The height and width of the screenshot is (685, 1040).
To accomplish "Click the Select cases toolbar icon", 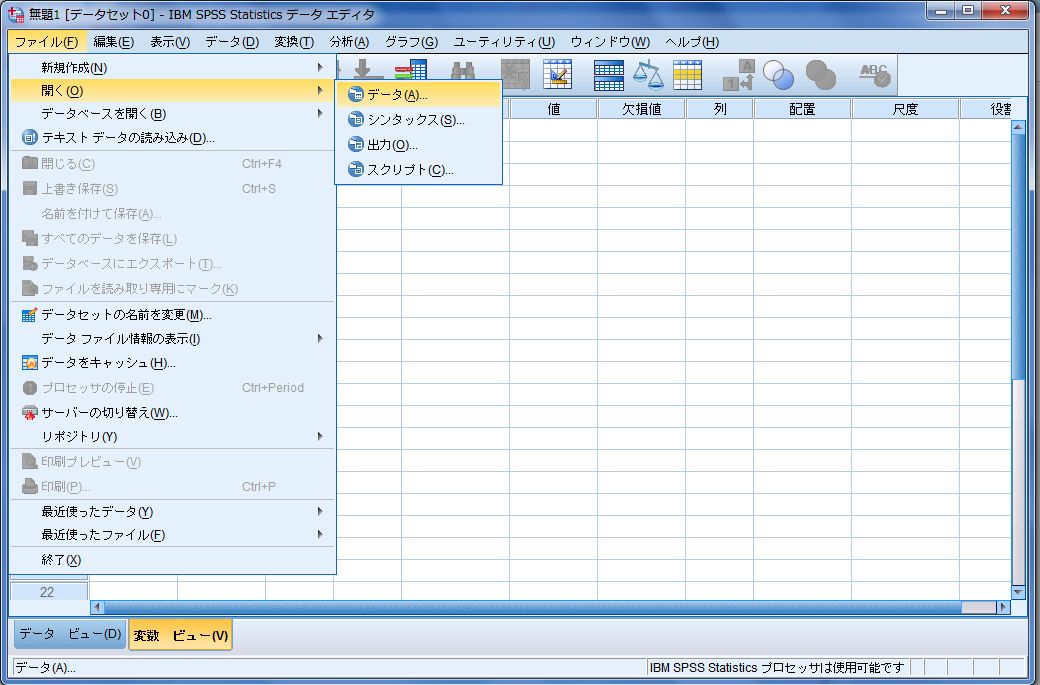I will pyautogui.click(x=687, y=74).
